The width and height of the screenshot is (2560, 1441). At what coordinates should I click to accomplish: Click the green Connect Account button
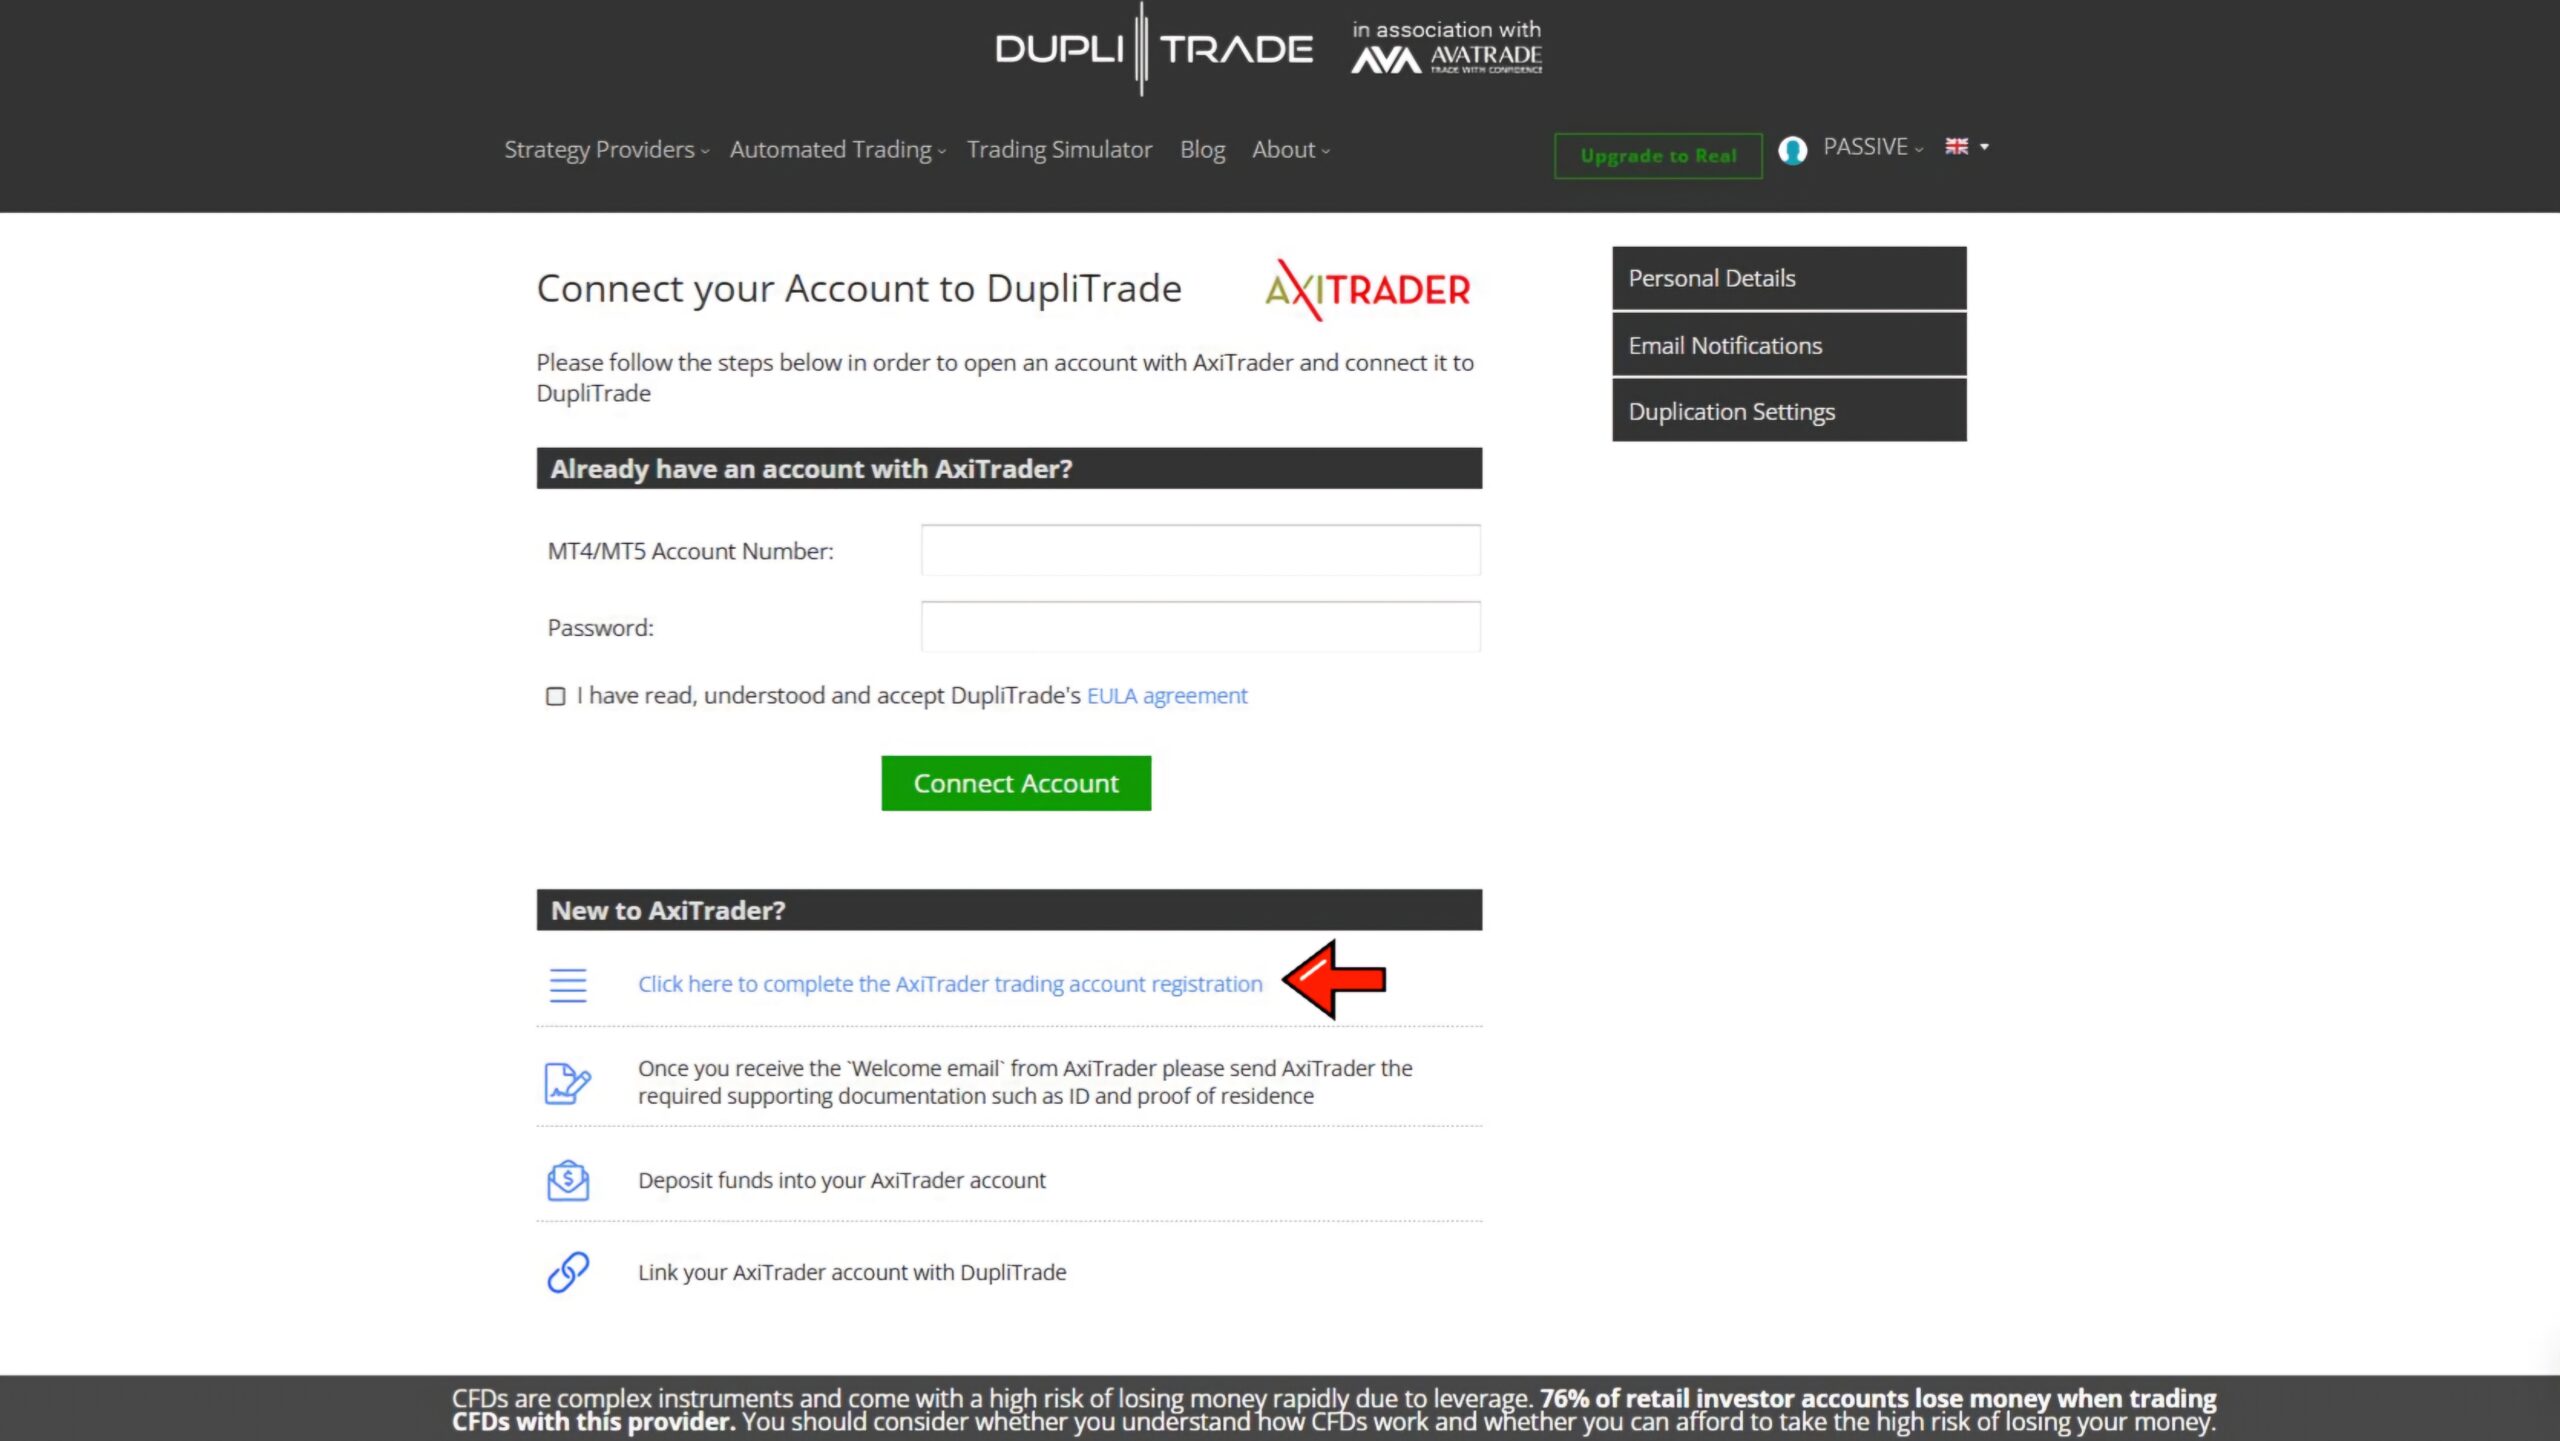tap(1016, 783)
